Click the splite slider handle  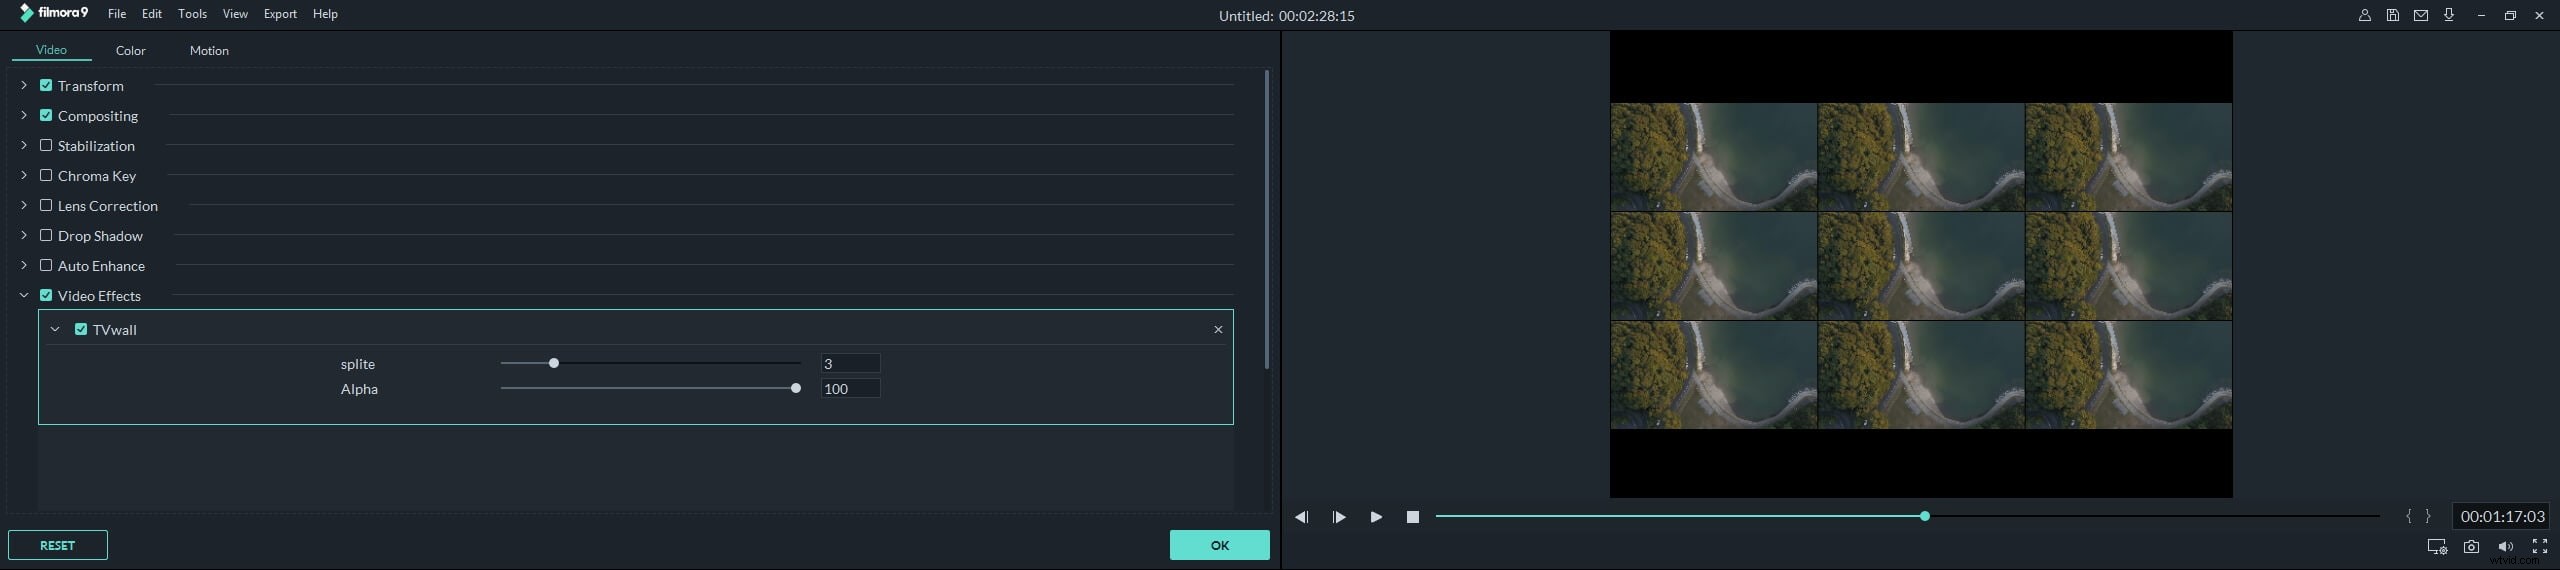[x=554, y=363]
